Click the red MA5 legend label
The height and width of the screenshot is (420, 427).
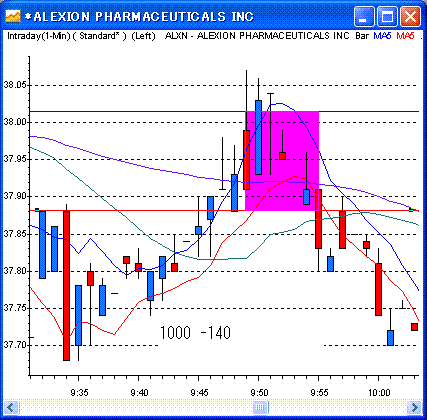tap(405, 36)
